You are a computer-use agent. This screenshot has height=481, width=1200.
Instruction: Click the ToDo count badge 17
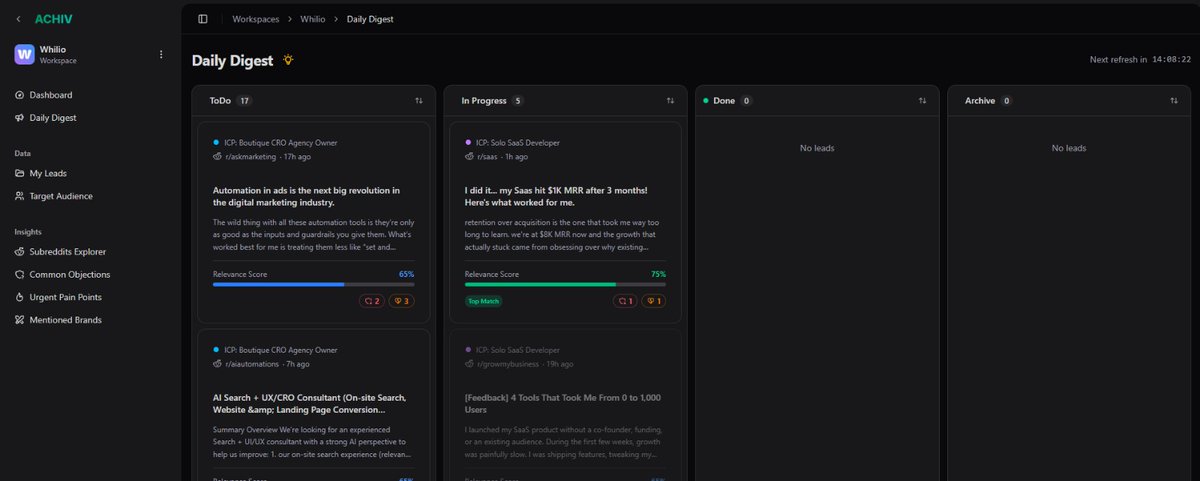pyautogui.click(x=244, y=101)
